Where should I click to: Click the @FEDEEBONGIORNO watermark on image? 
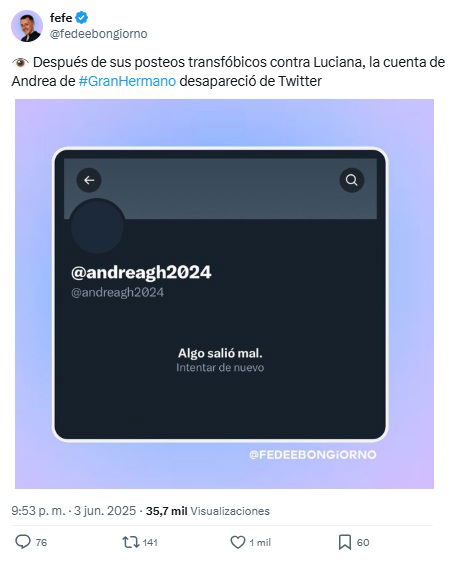click(x=313, y=455)
